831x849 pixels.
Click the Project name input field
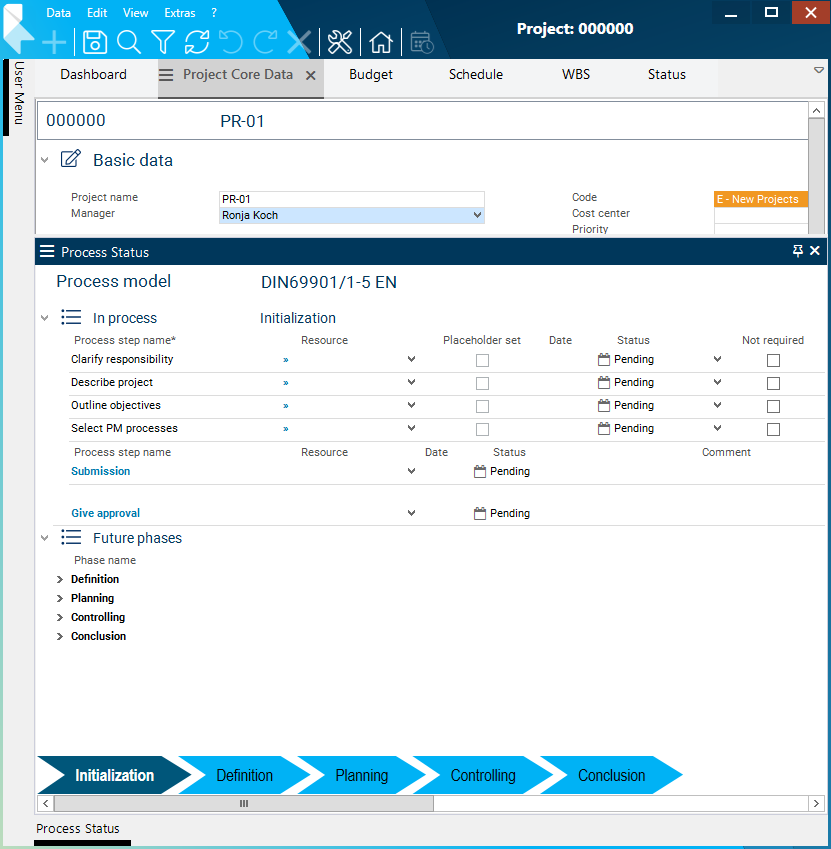click(x=351, y=199)
